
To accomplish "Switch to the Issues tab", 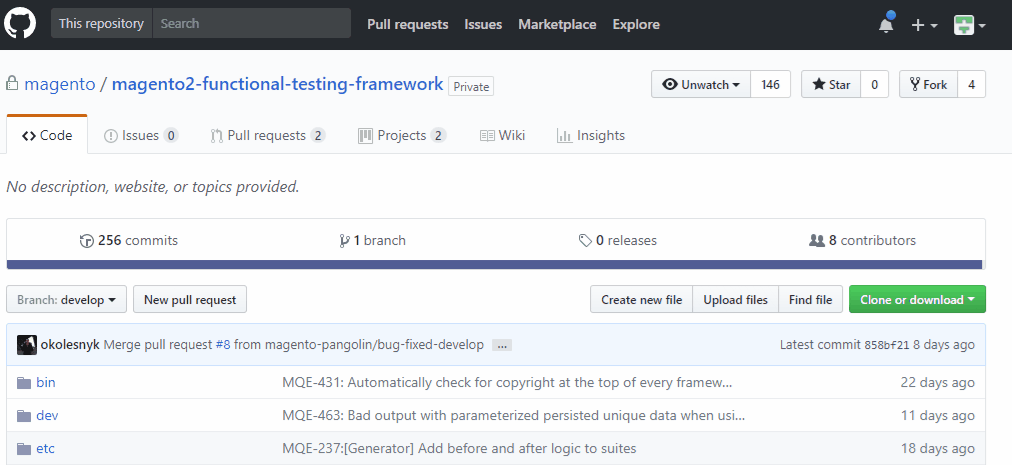I will coord(140,135).
